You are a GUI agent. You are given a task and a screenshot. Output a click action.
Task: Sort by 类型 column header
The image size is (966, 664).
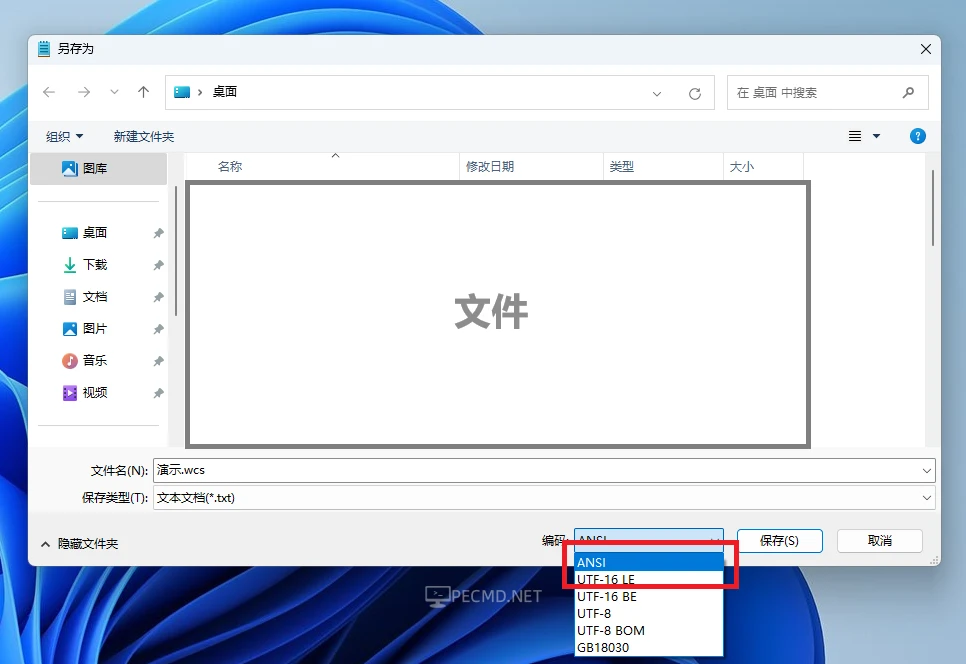pyautogui.click(x=663, y=166)
